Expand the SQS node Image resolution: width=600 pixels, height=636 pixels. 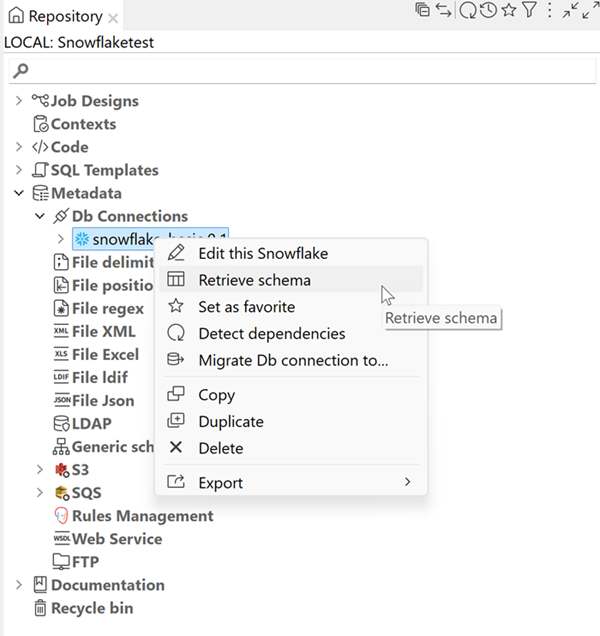40,493
